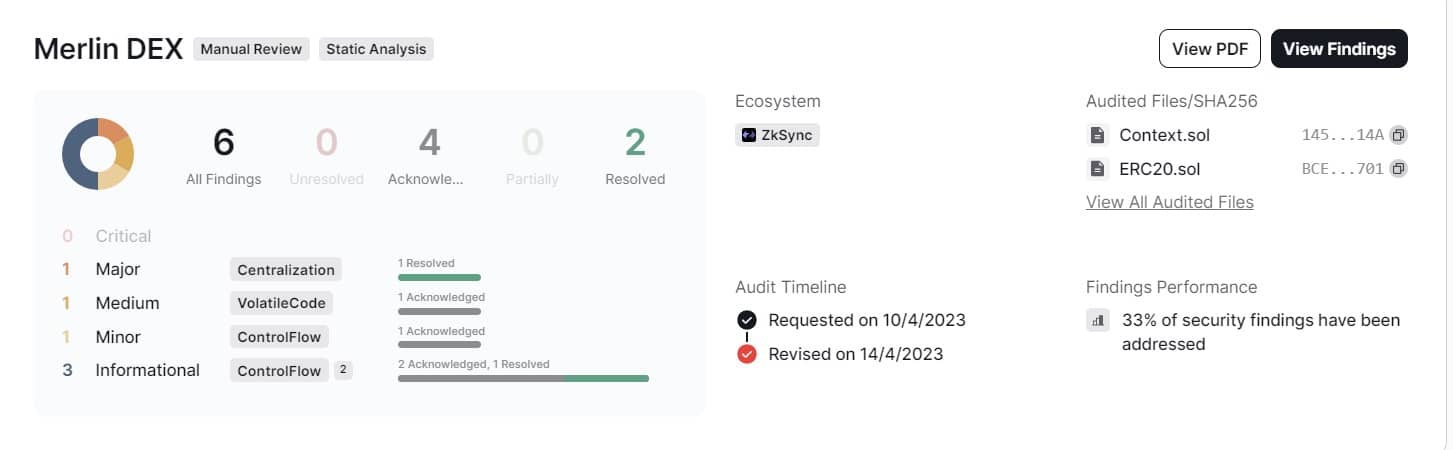
Task: Click the View PDF button
Action: tap(1210, 49)
